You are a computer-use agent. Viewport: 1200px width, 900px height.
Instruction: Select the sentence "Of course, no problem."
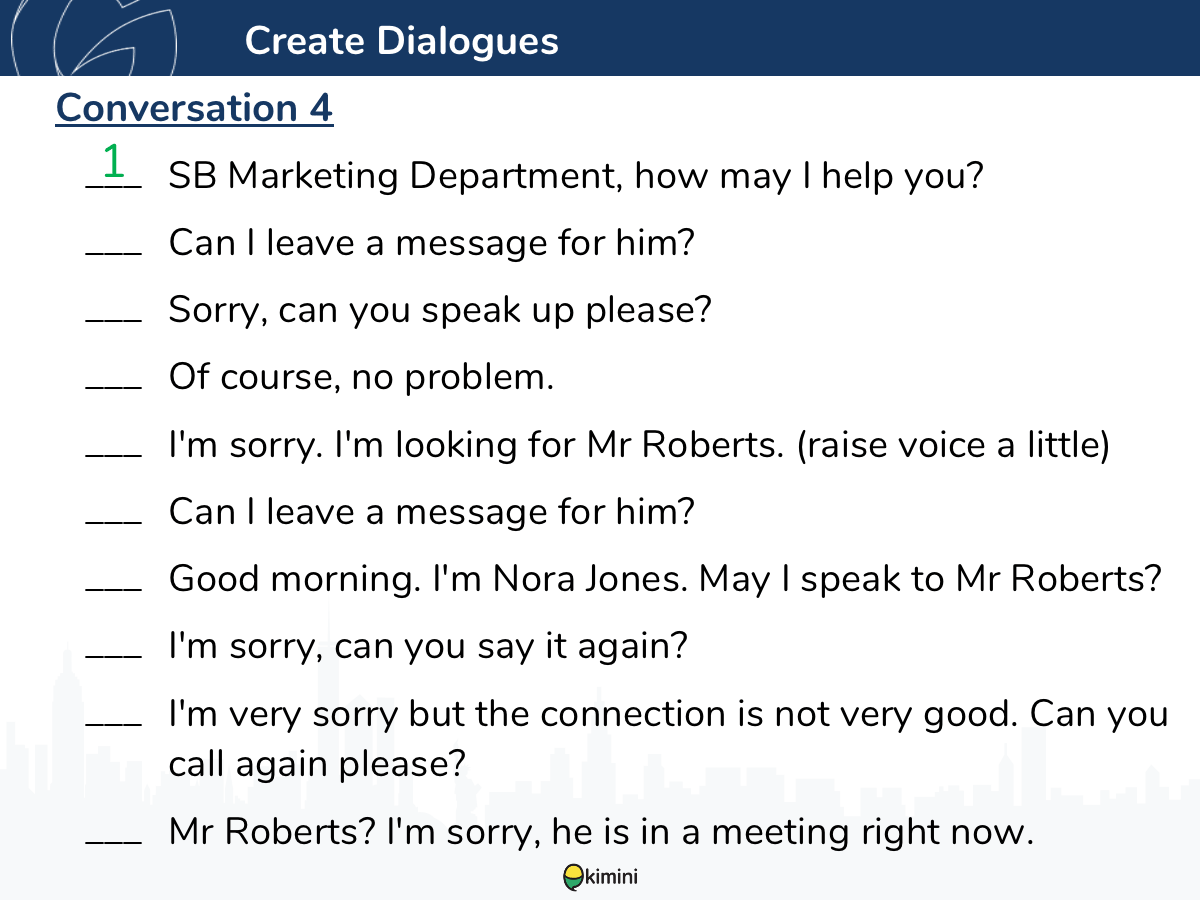tap(361, 378)
